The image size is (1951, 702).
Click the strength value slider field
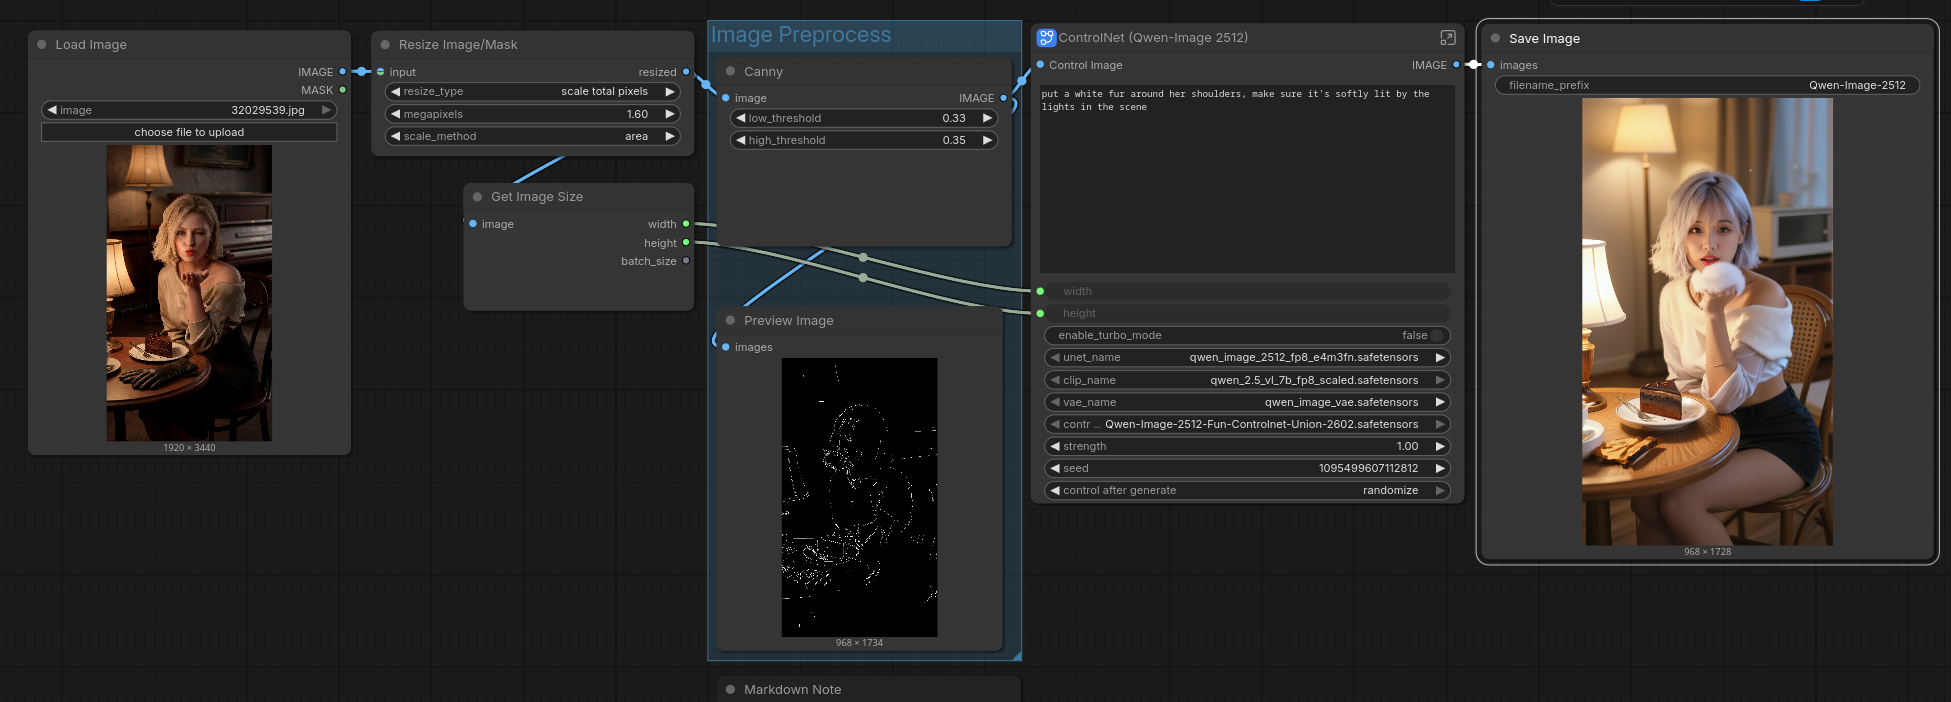1246,447
